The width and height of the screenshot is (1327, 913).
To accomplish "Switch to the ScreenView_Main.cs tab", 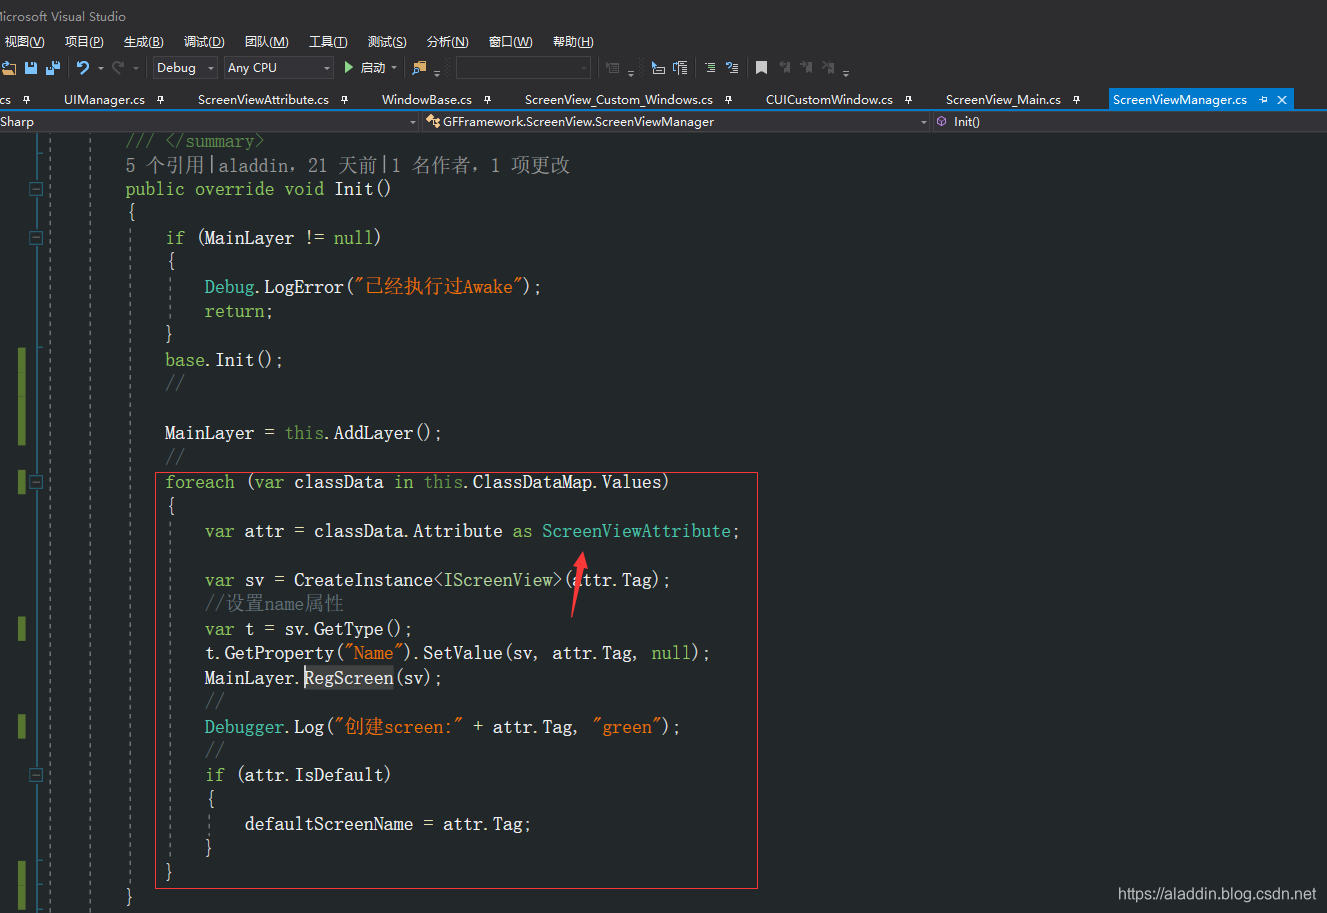I will point(1003,100).
